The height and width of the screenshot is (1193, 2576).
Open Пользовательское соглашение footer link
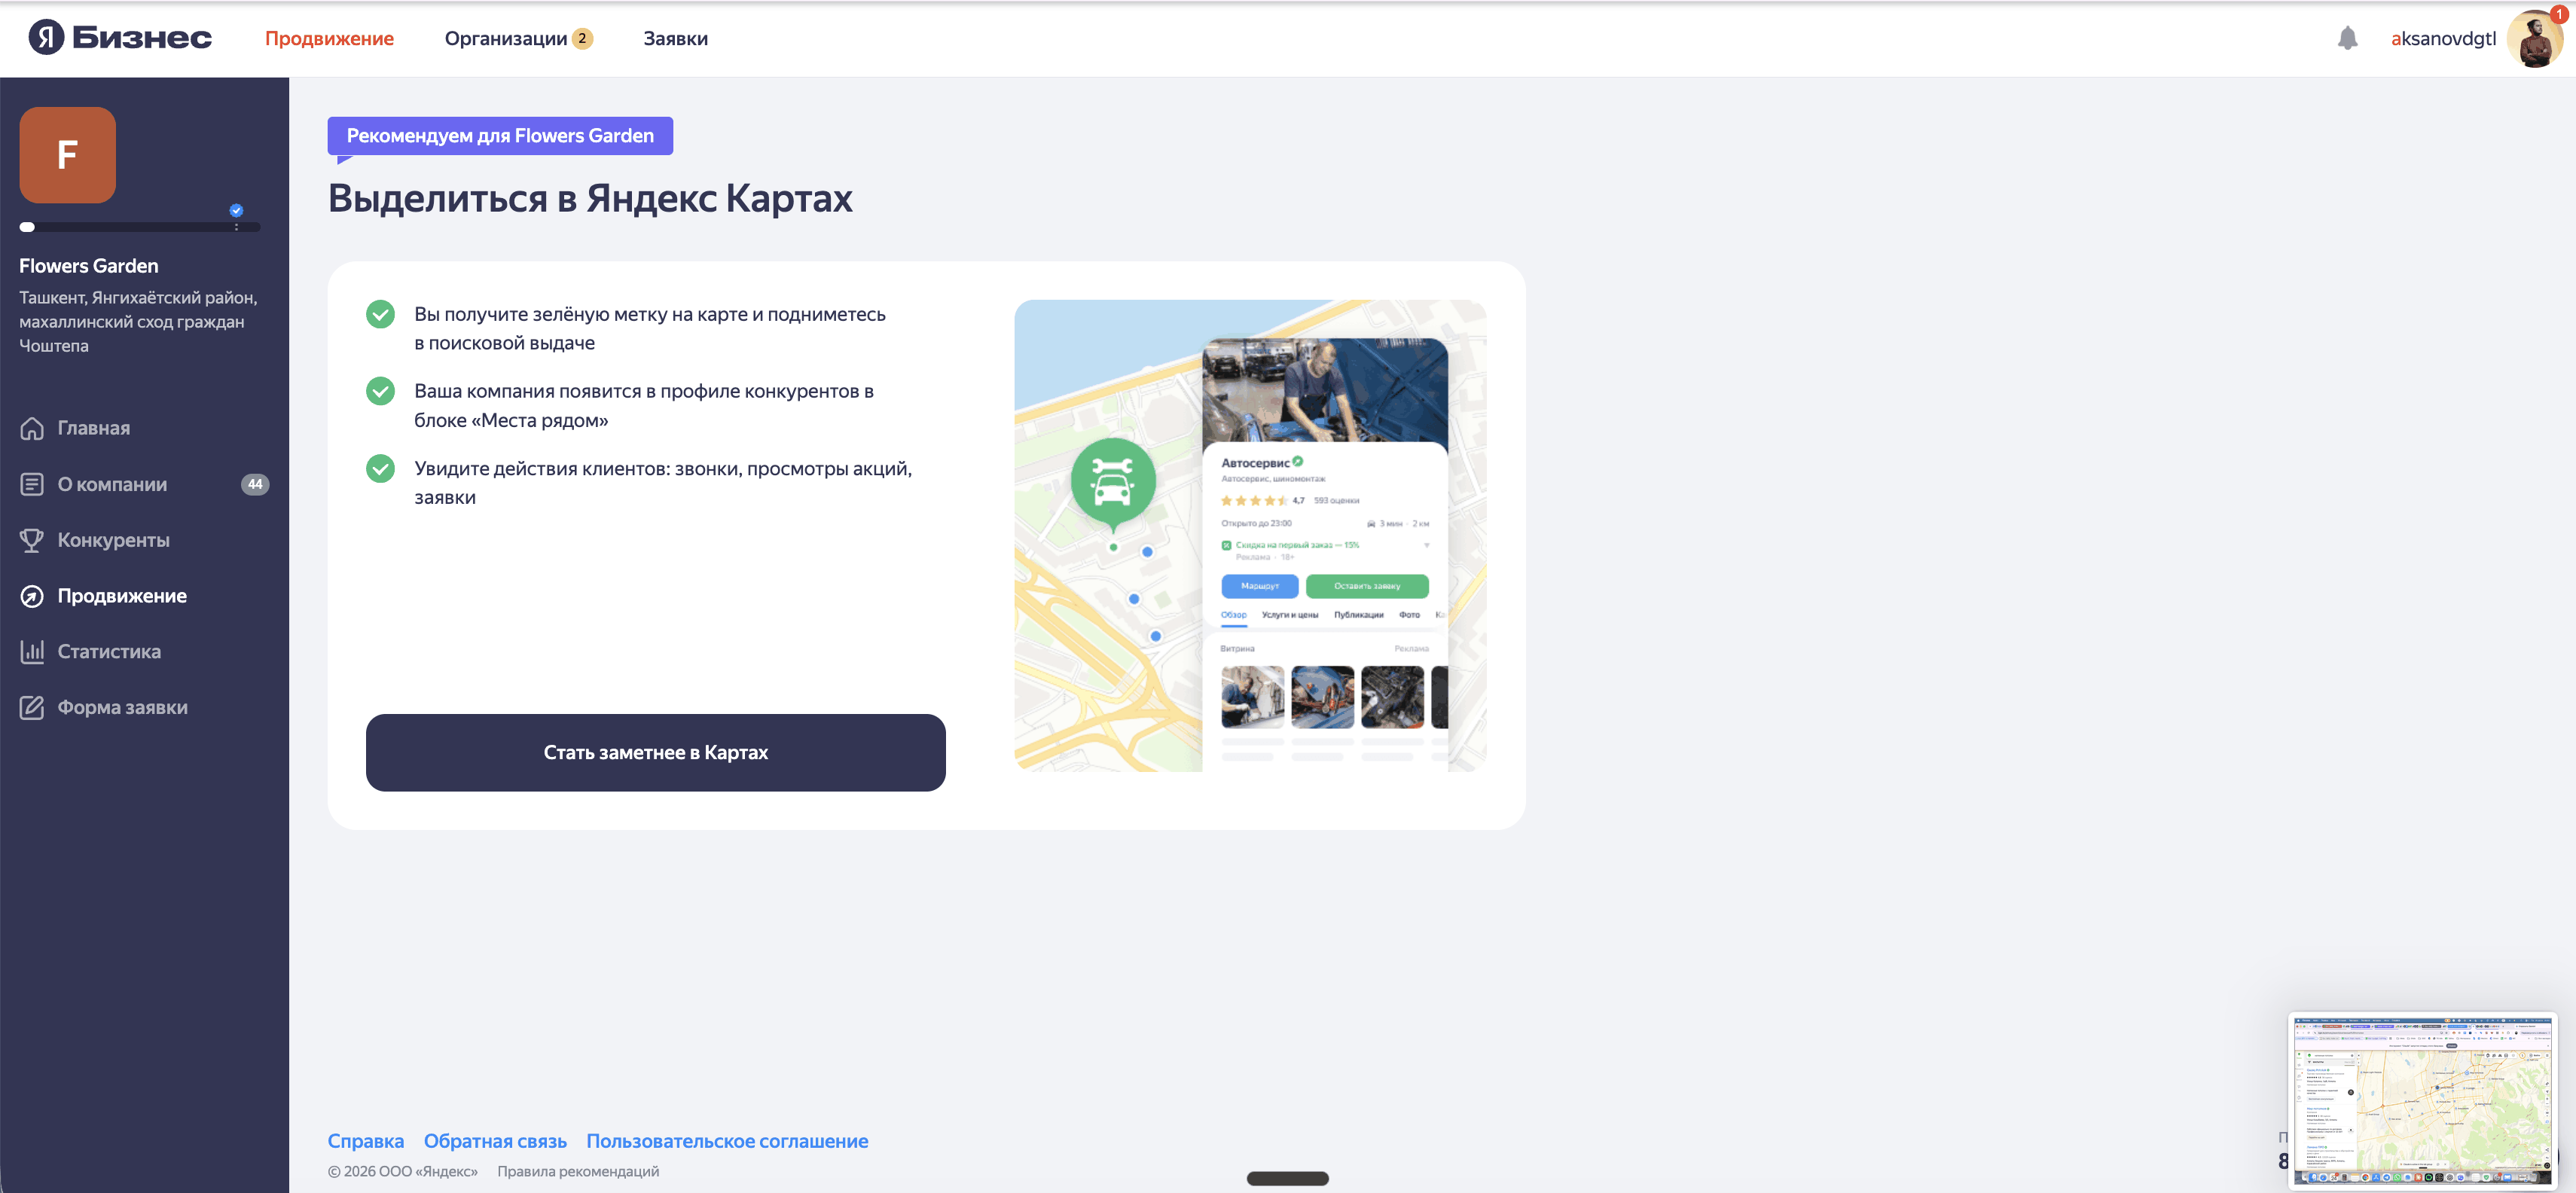point(727,1141)
